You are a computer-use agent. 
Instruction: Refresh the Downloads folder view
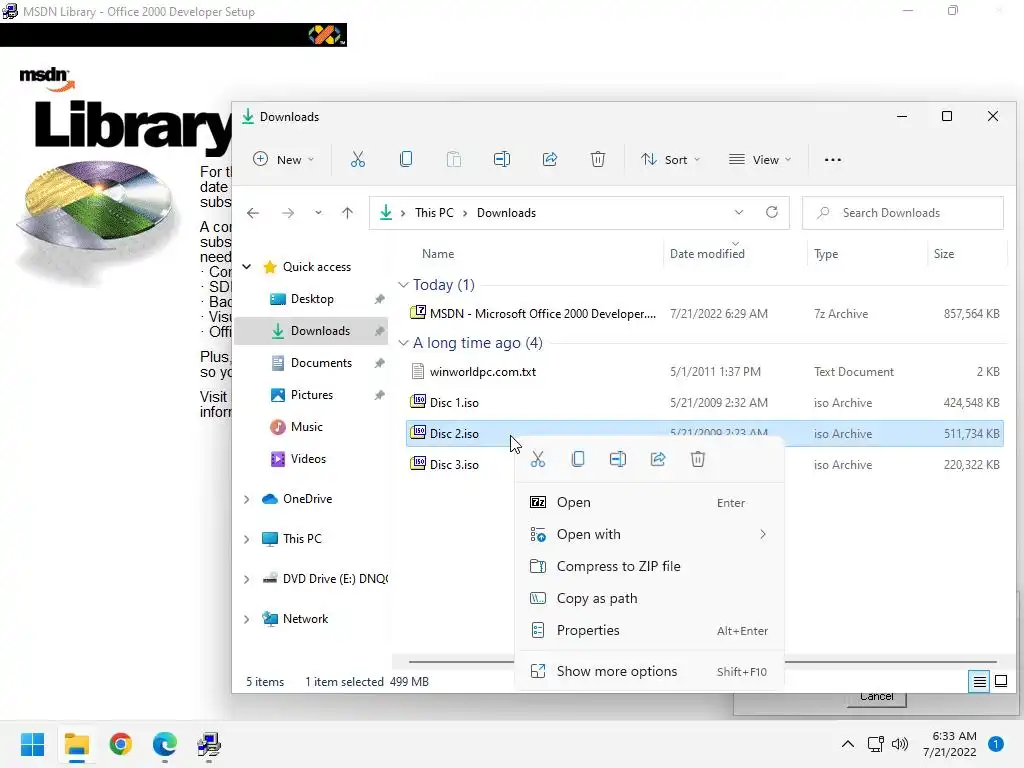[x=771, y=212]
